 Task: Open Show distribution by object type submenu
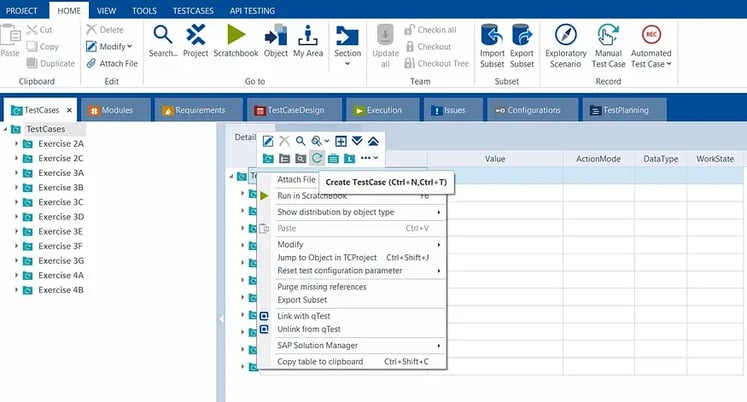353,212
